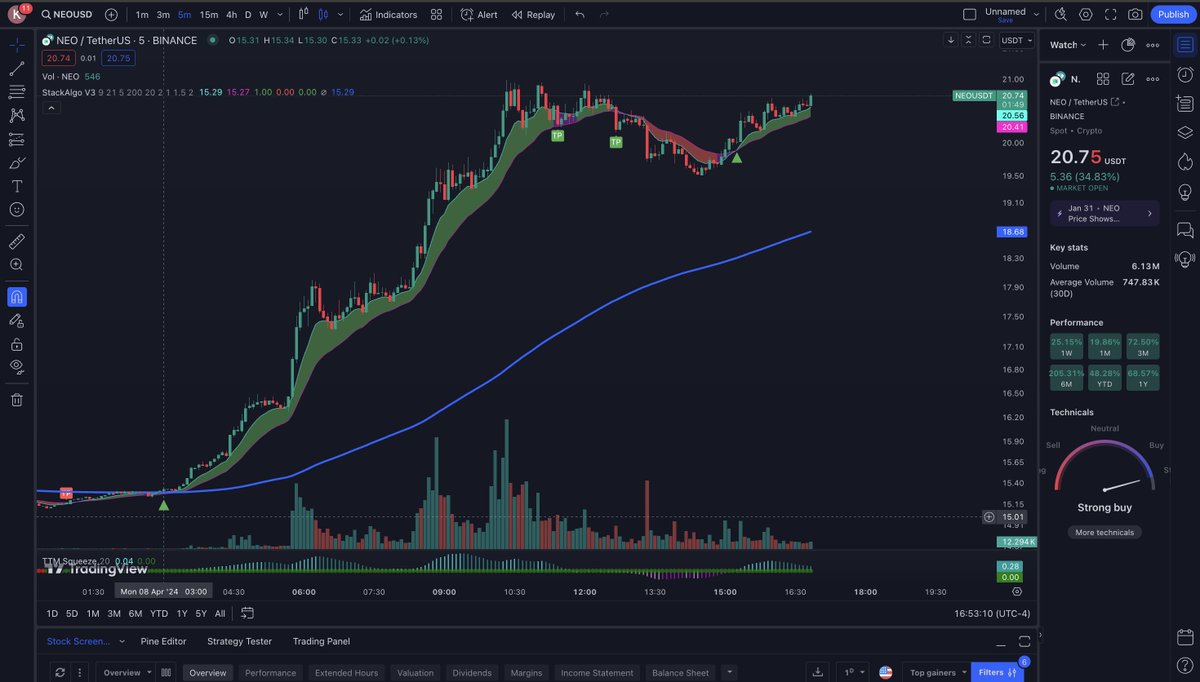Select the brush drawing tool
The width and height of the screenshot is (1200, 682).
pyautogui.click(x=17, y=163)
